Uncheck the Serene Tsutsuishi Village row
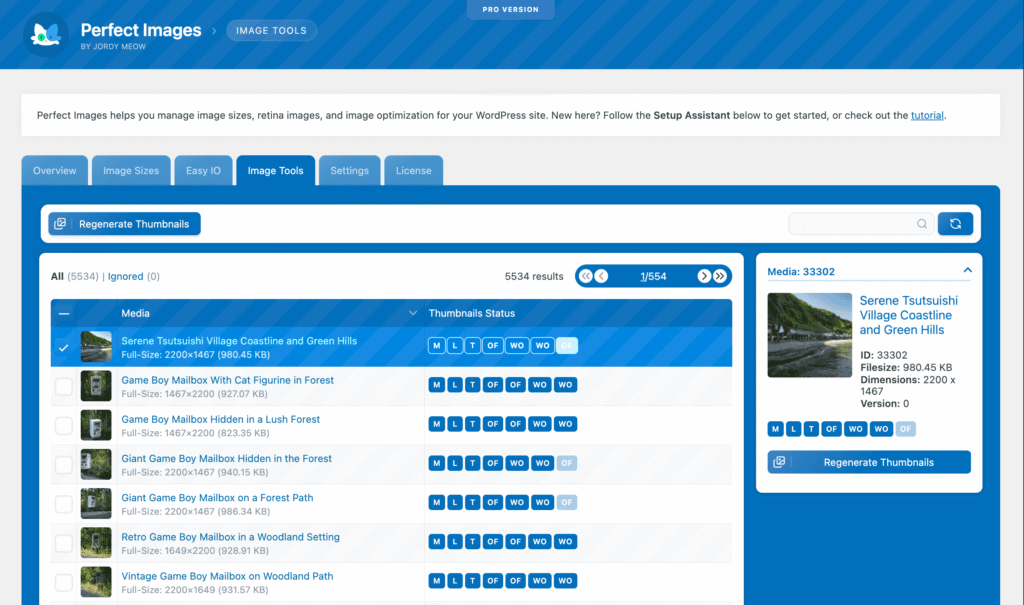1024x605 pixels. click(64, 347)
